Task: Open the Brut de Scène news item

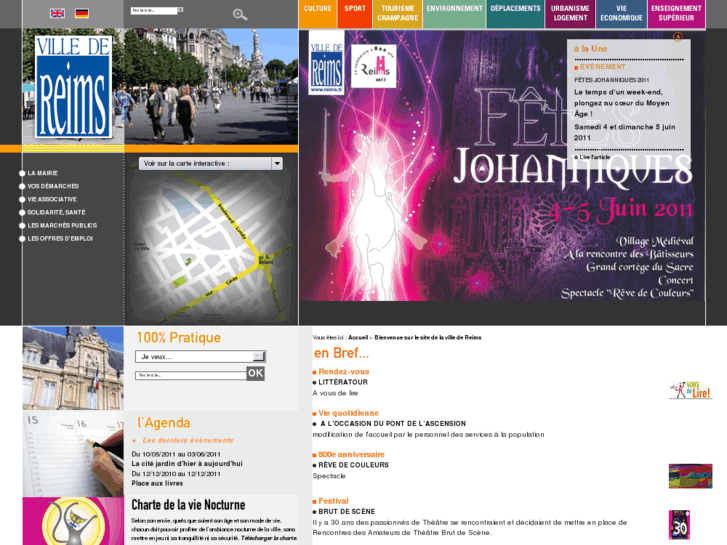Action: coord(346,511)
